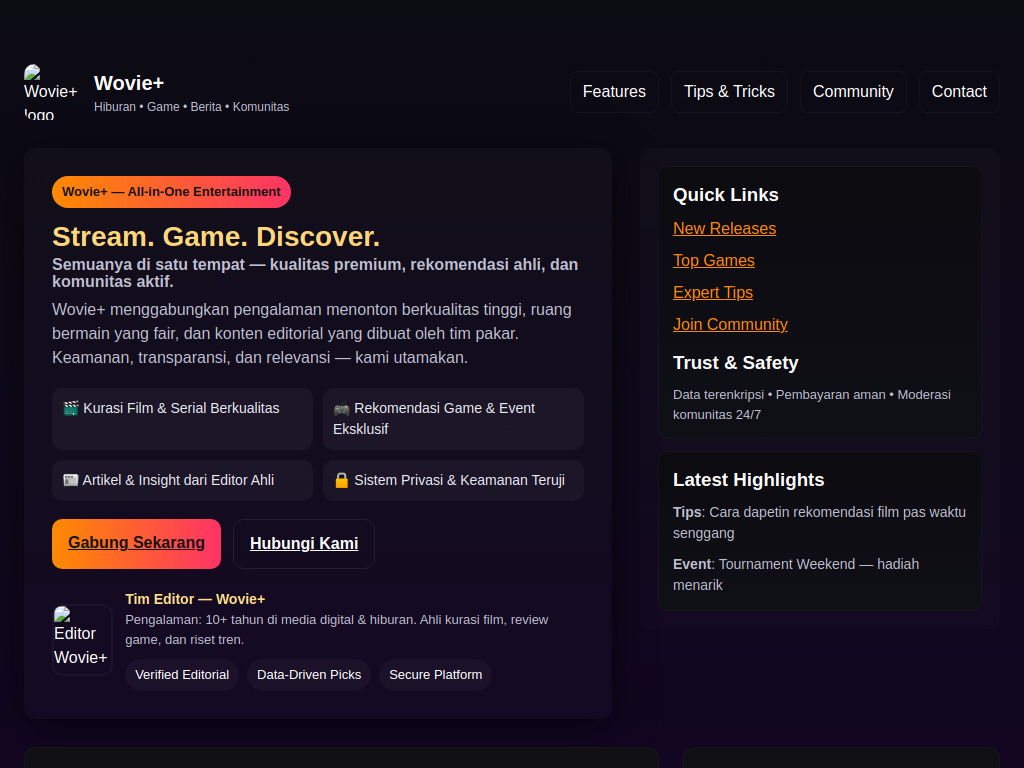1024x768 pixels.
Task: Open the Features menu item
Action: coord(614,92)
